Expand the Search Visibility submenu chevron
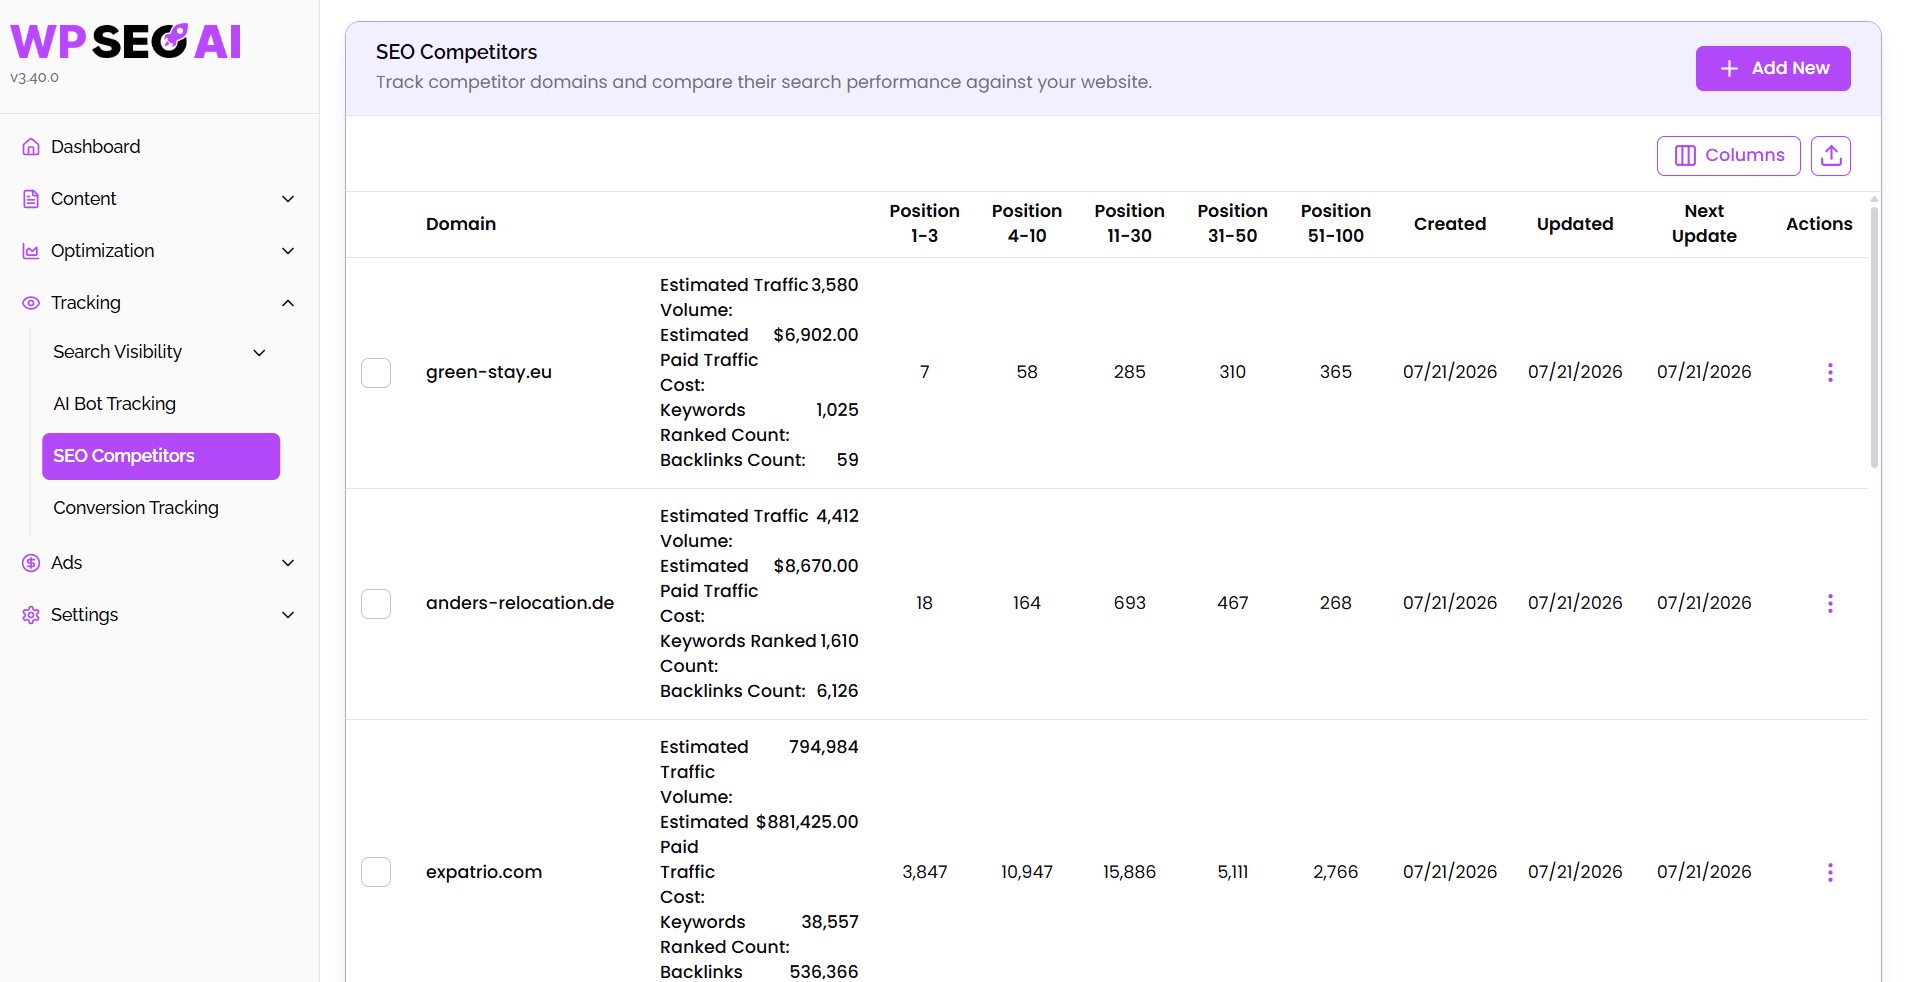This screenshot has width=1905, height=982. click(x=259, y=352)
